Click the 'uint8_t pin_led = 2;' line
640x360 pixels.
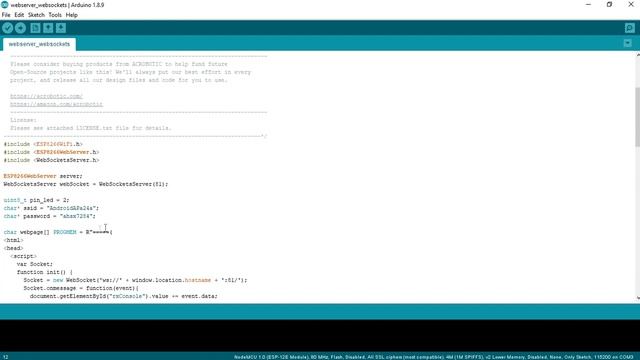coord(36,200)
